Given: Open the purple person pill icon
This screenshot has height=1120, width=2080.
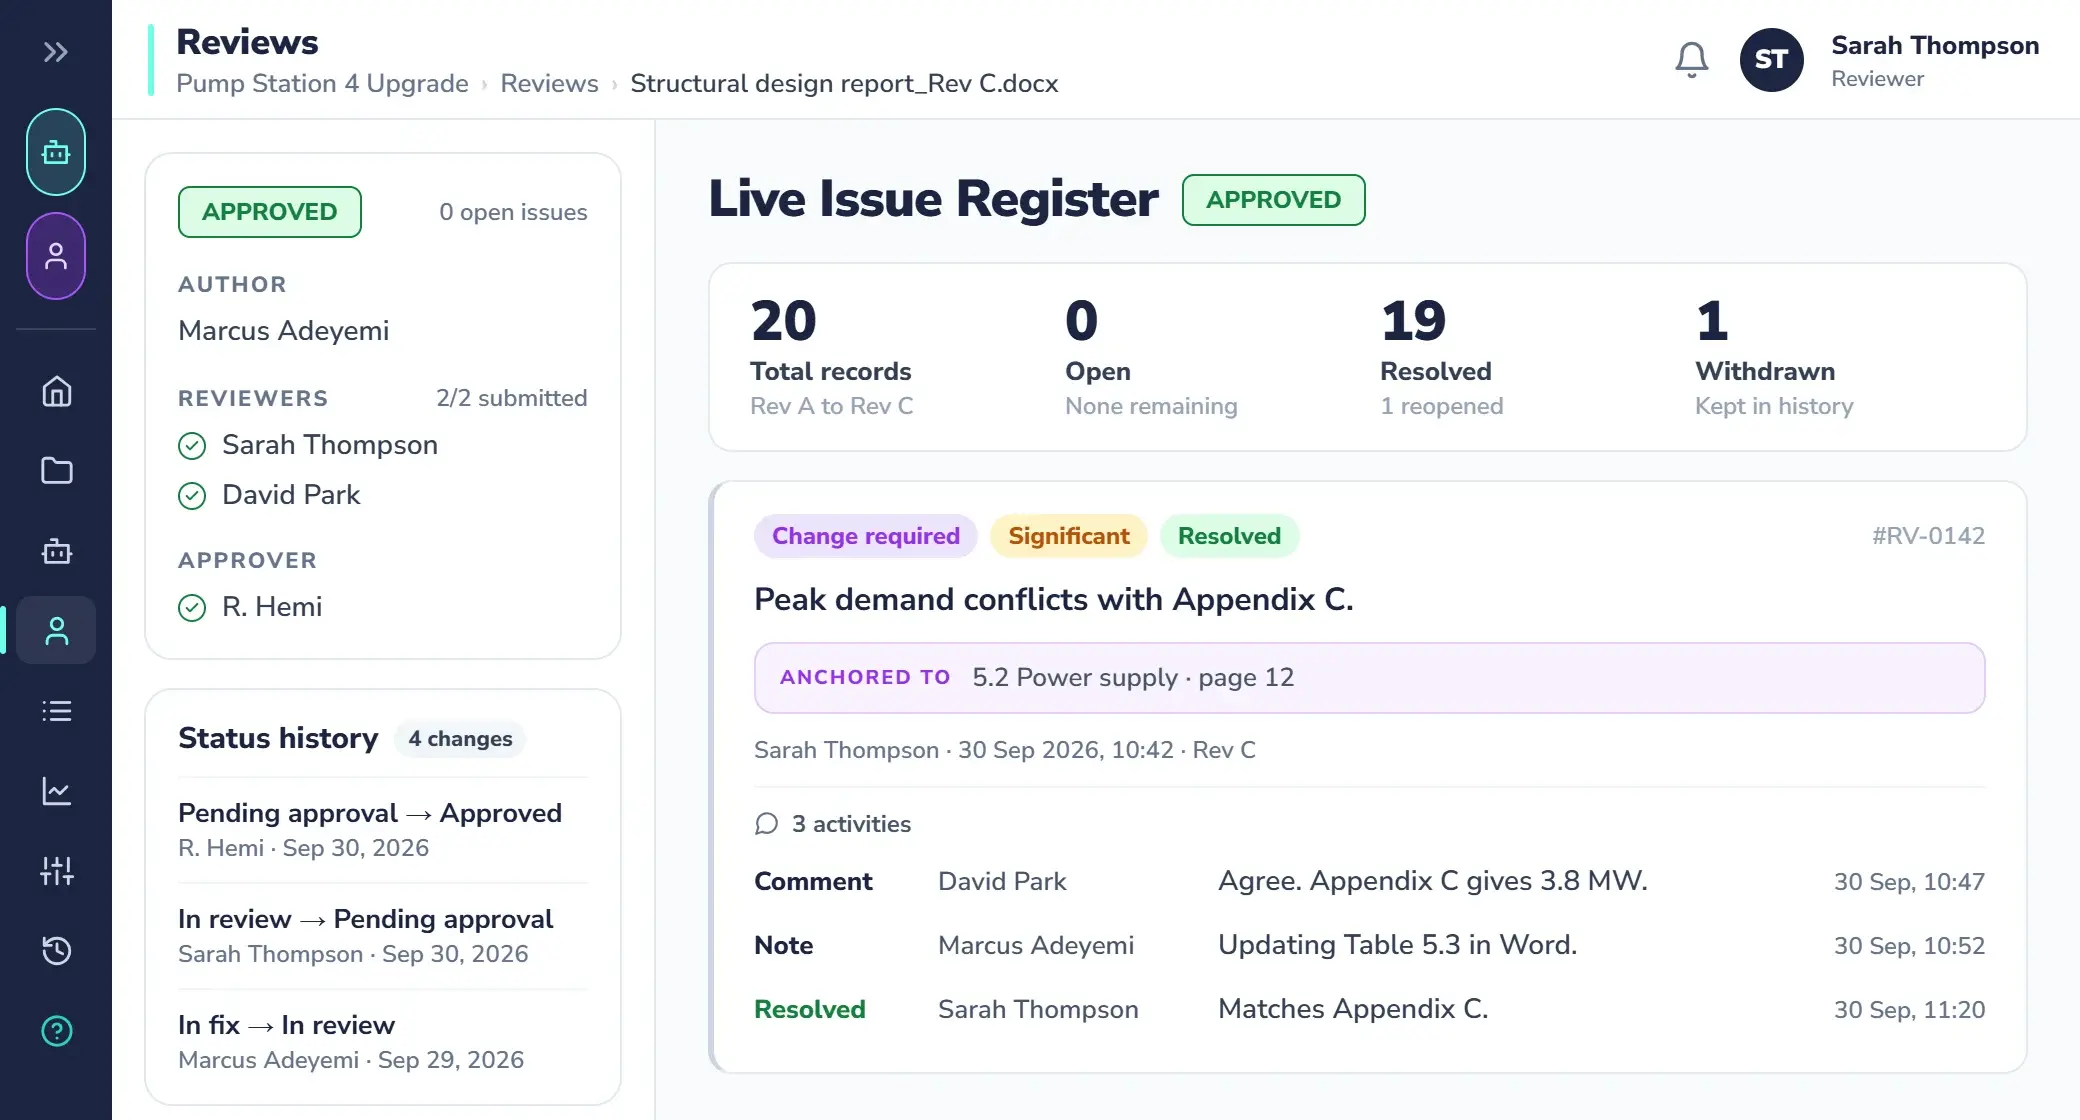Looking at the screenshot, I should point(56,256).
